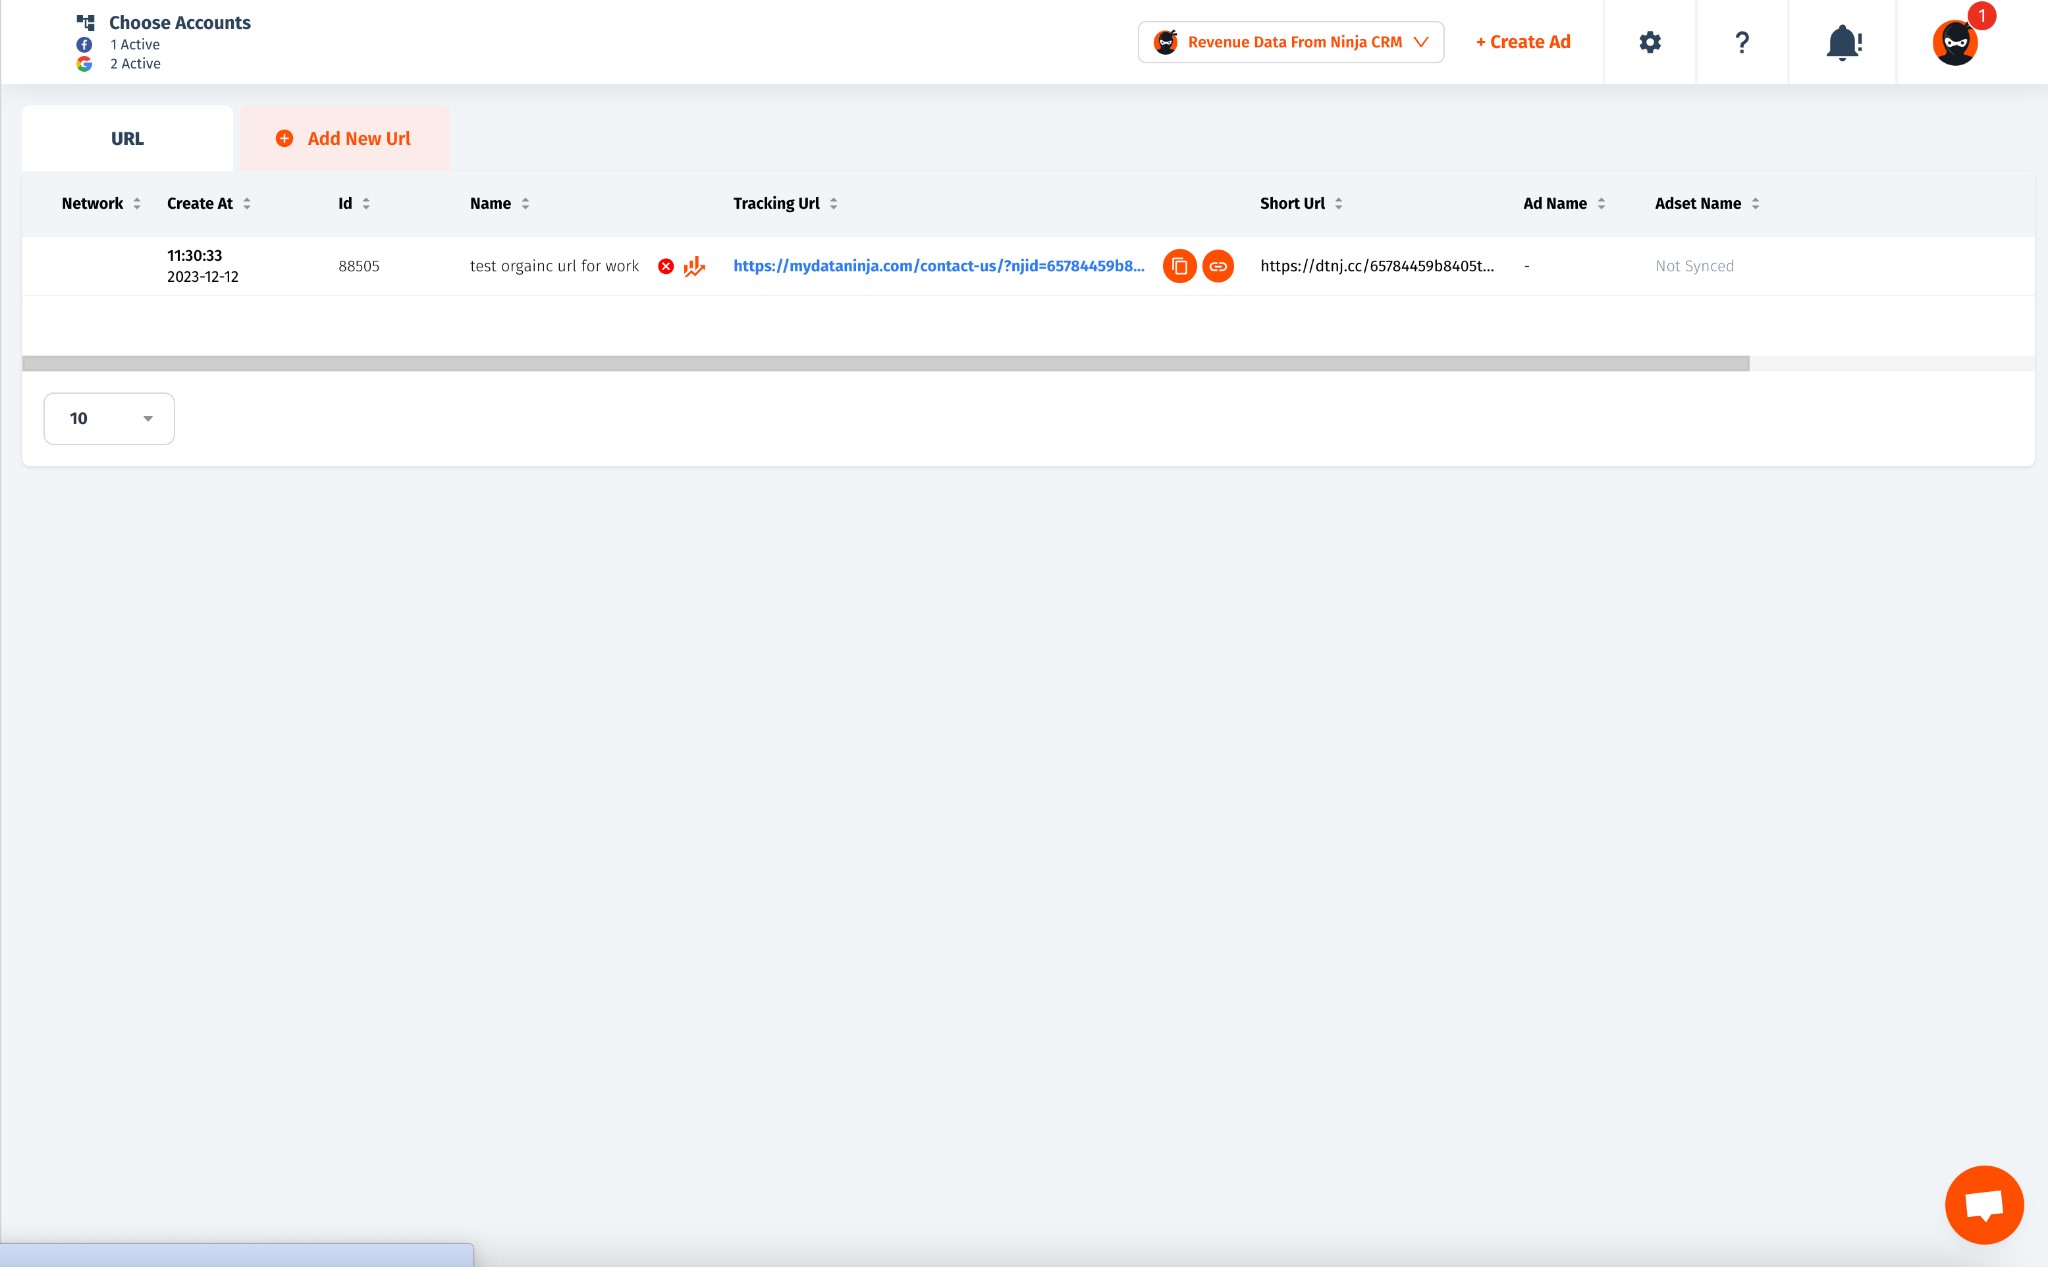Click the Create Ad button
The image size is (2048, 1267).
1523,42
